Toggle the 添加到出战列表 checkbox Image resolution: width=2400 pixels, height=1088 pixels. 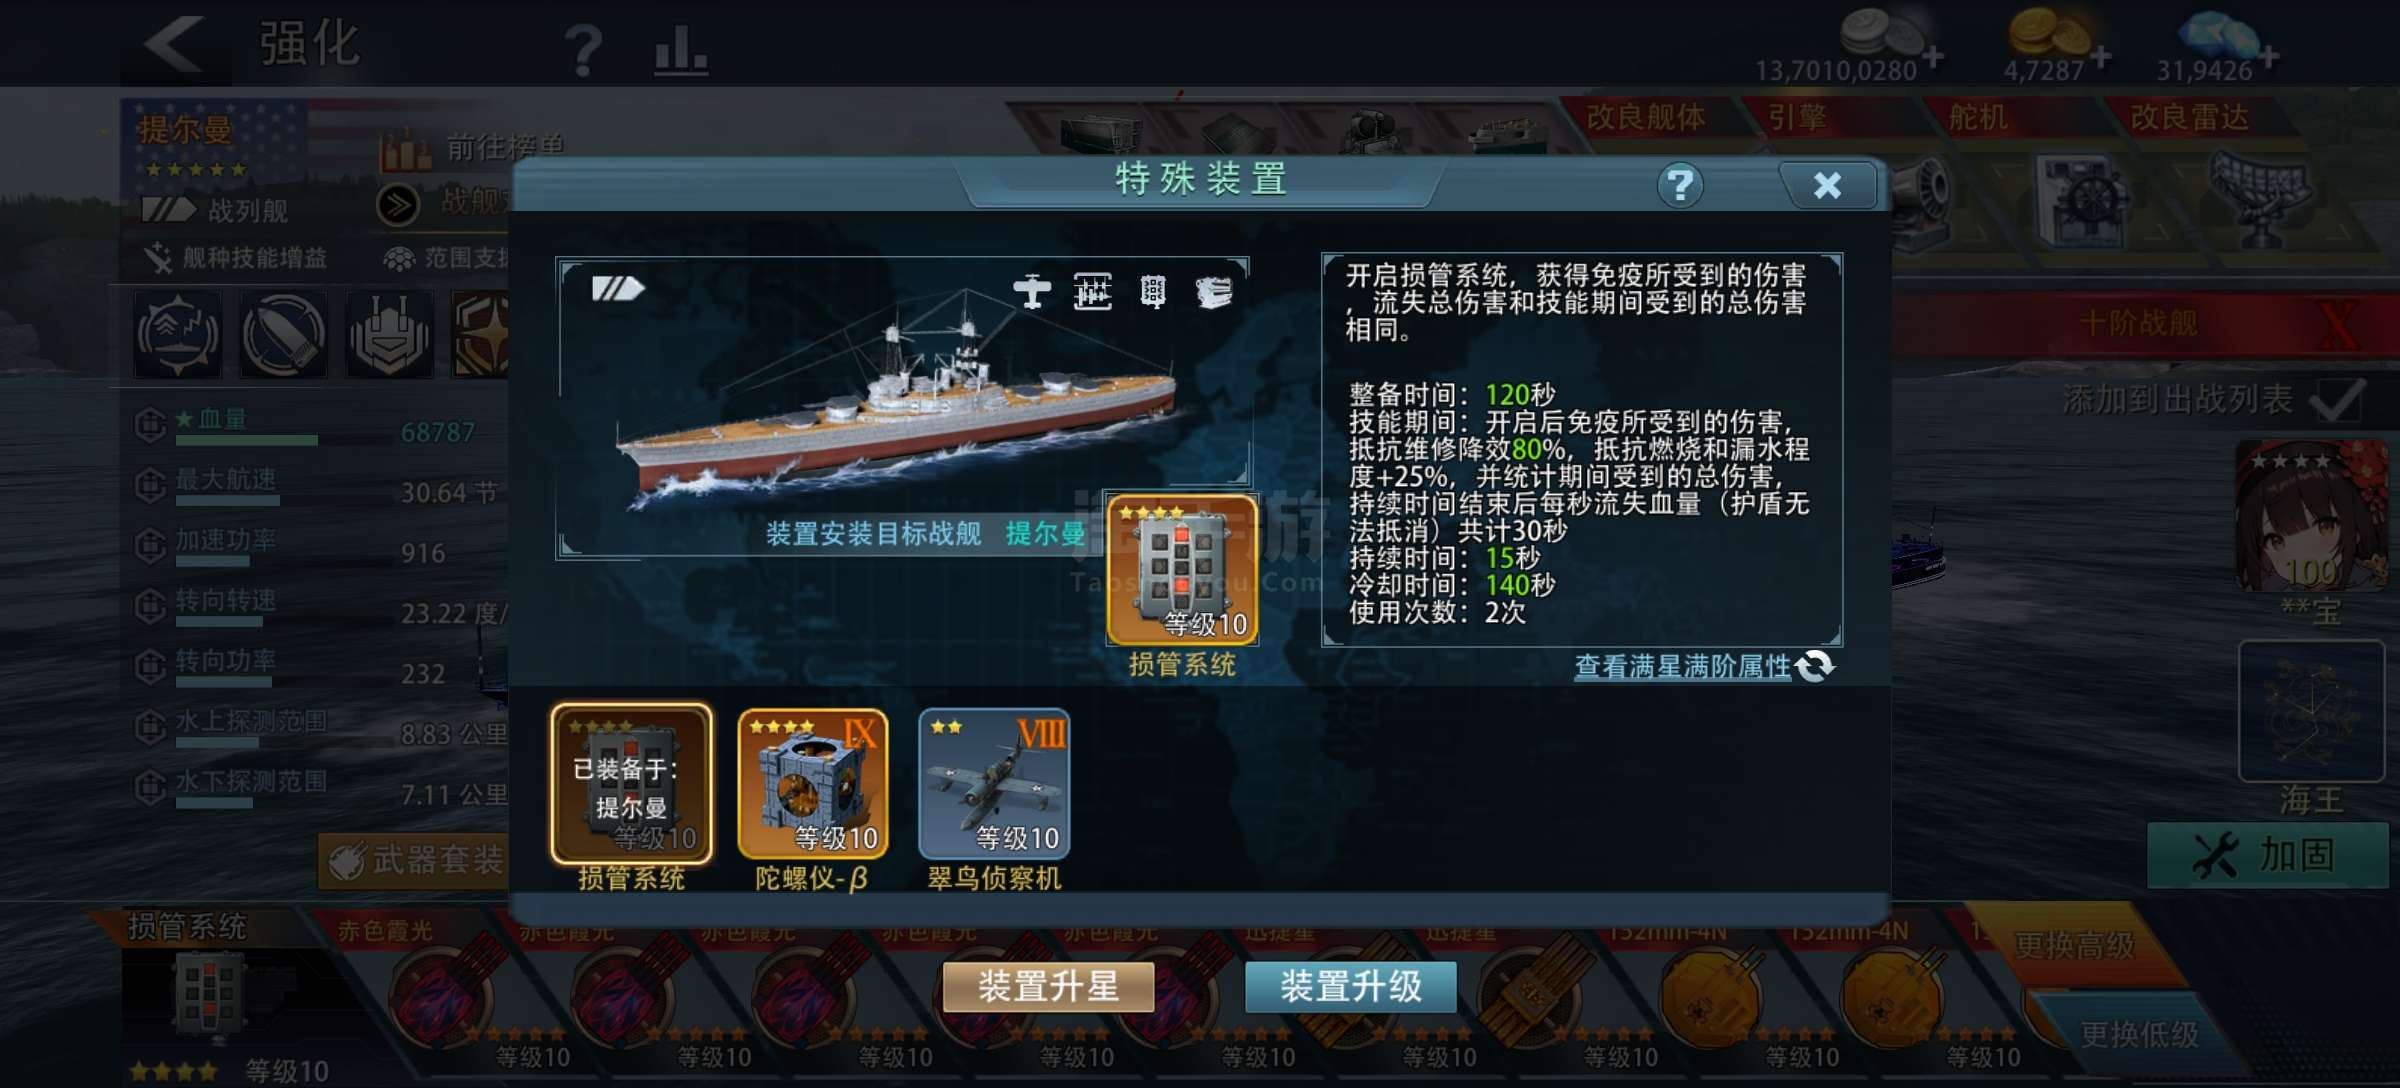pos(2338,401)
